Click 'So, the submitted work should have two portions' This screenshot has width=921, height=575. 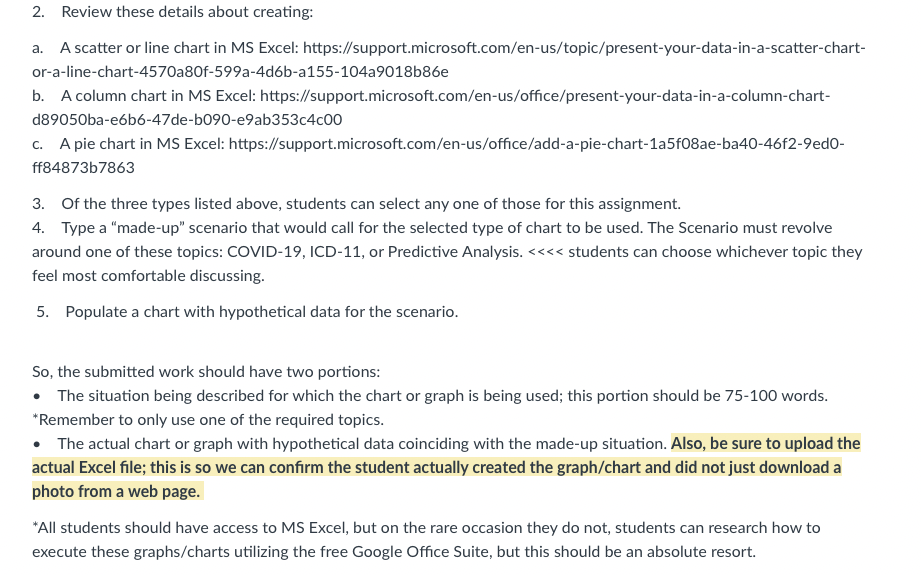[x=206, y=372]
